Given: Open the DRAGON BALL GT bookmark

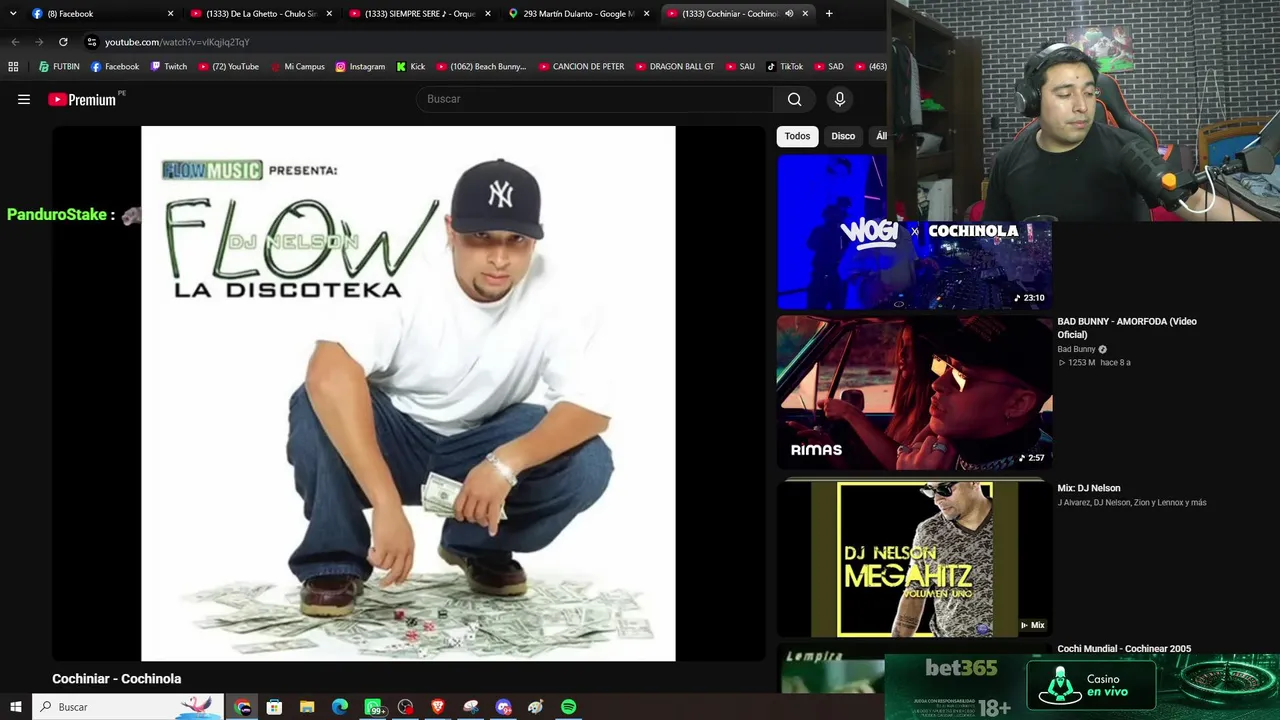Looking at the screenshot, I should tap(675, 67).
